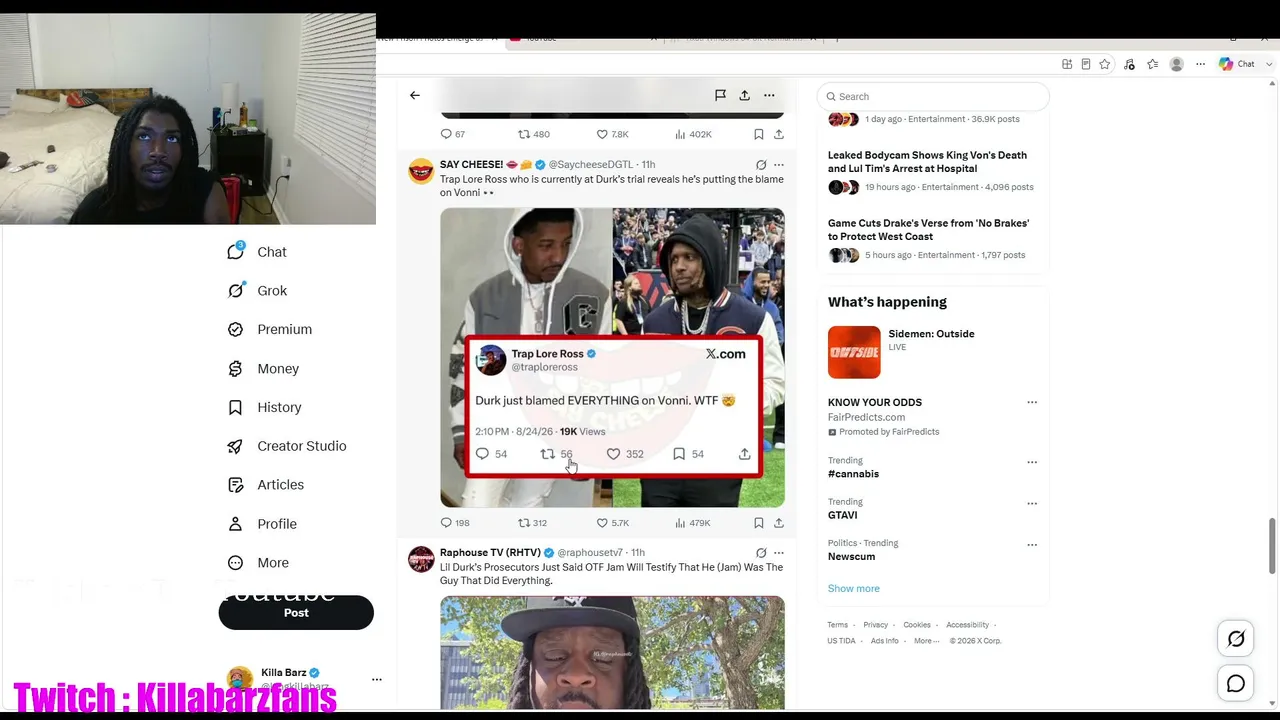Open more options for KNOW YOUR ODDS ad
Screen dimensions: 1280x720
pyautogui.click(x=1032, y=402)
